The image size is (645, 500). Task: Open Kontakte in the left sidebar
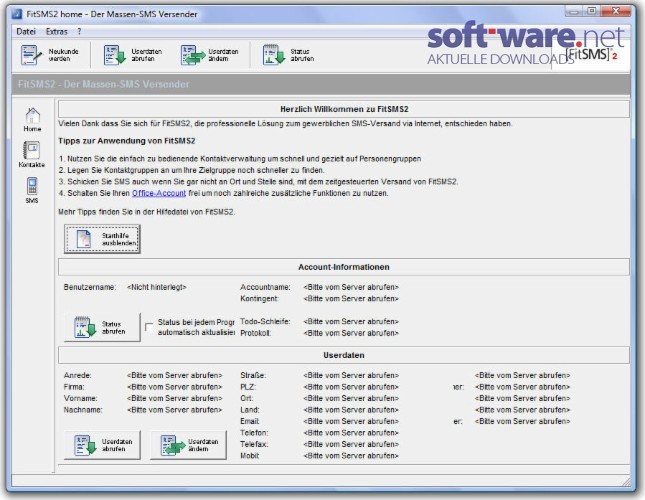pyautogui.click(x=32, y=155)
